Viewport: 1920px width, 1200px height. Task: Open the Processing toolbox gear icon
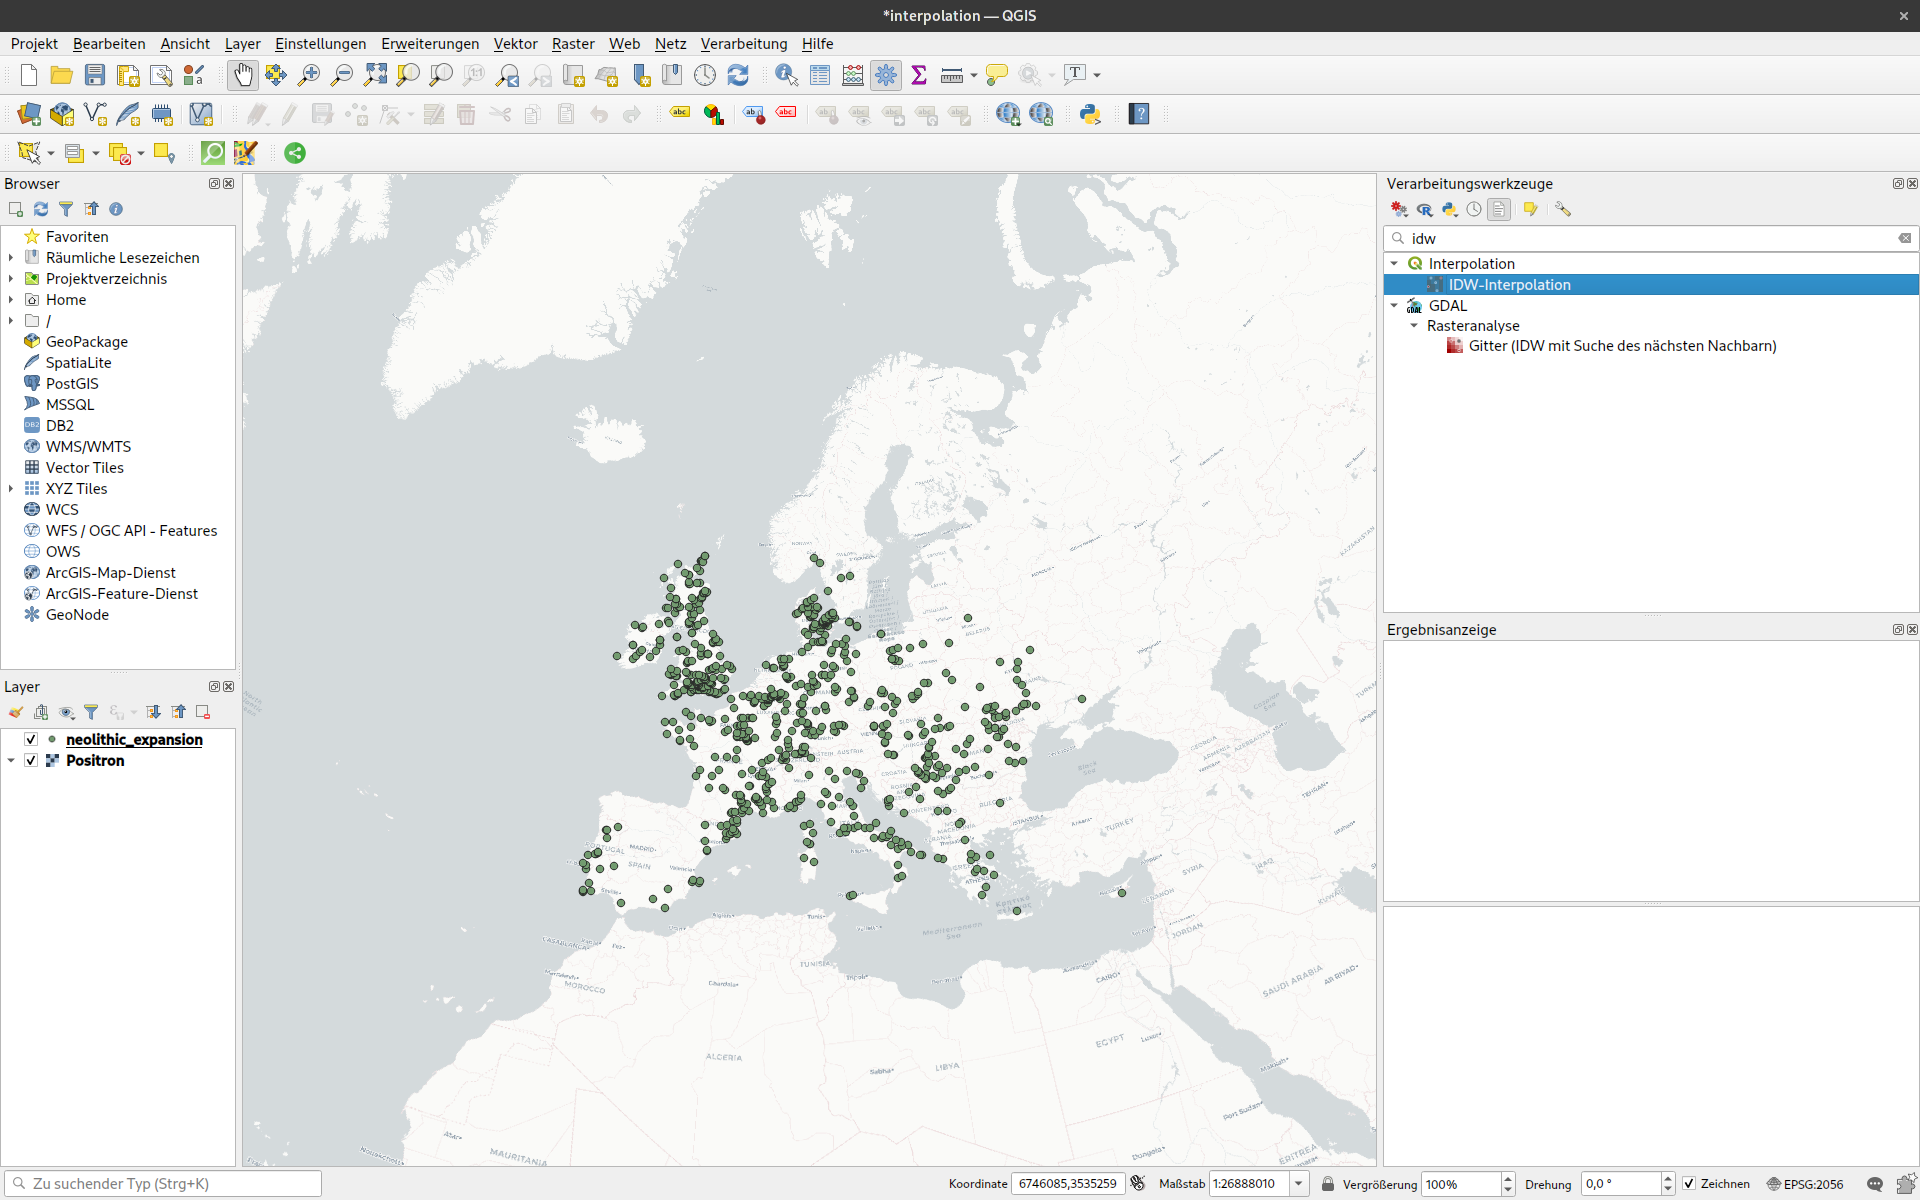[x=886, y=75]
